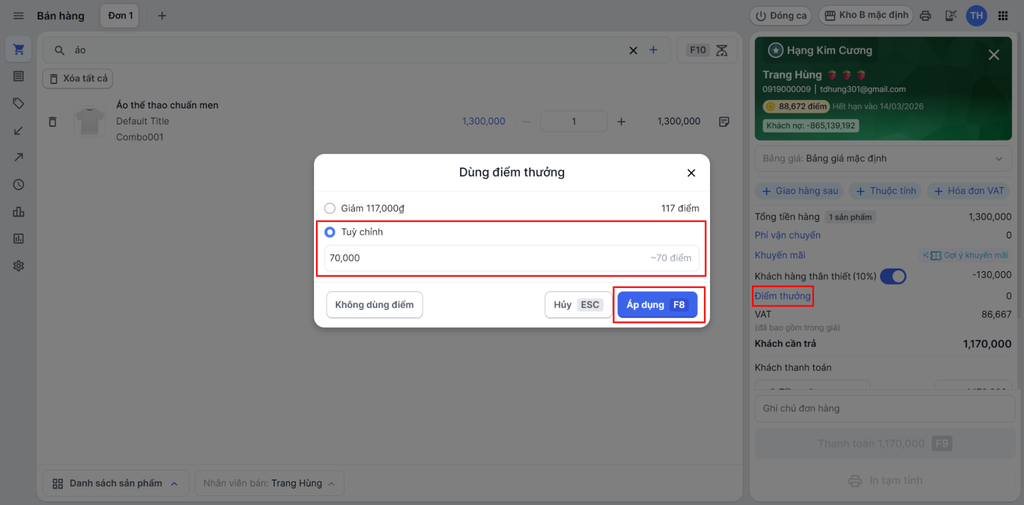
Task: Close the Dùng điểm thưởng dialog
Action: pos(691,173)
